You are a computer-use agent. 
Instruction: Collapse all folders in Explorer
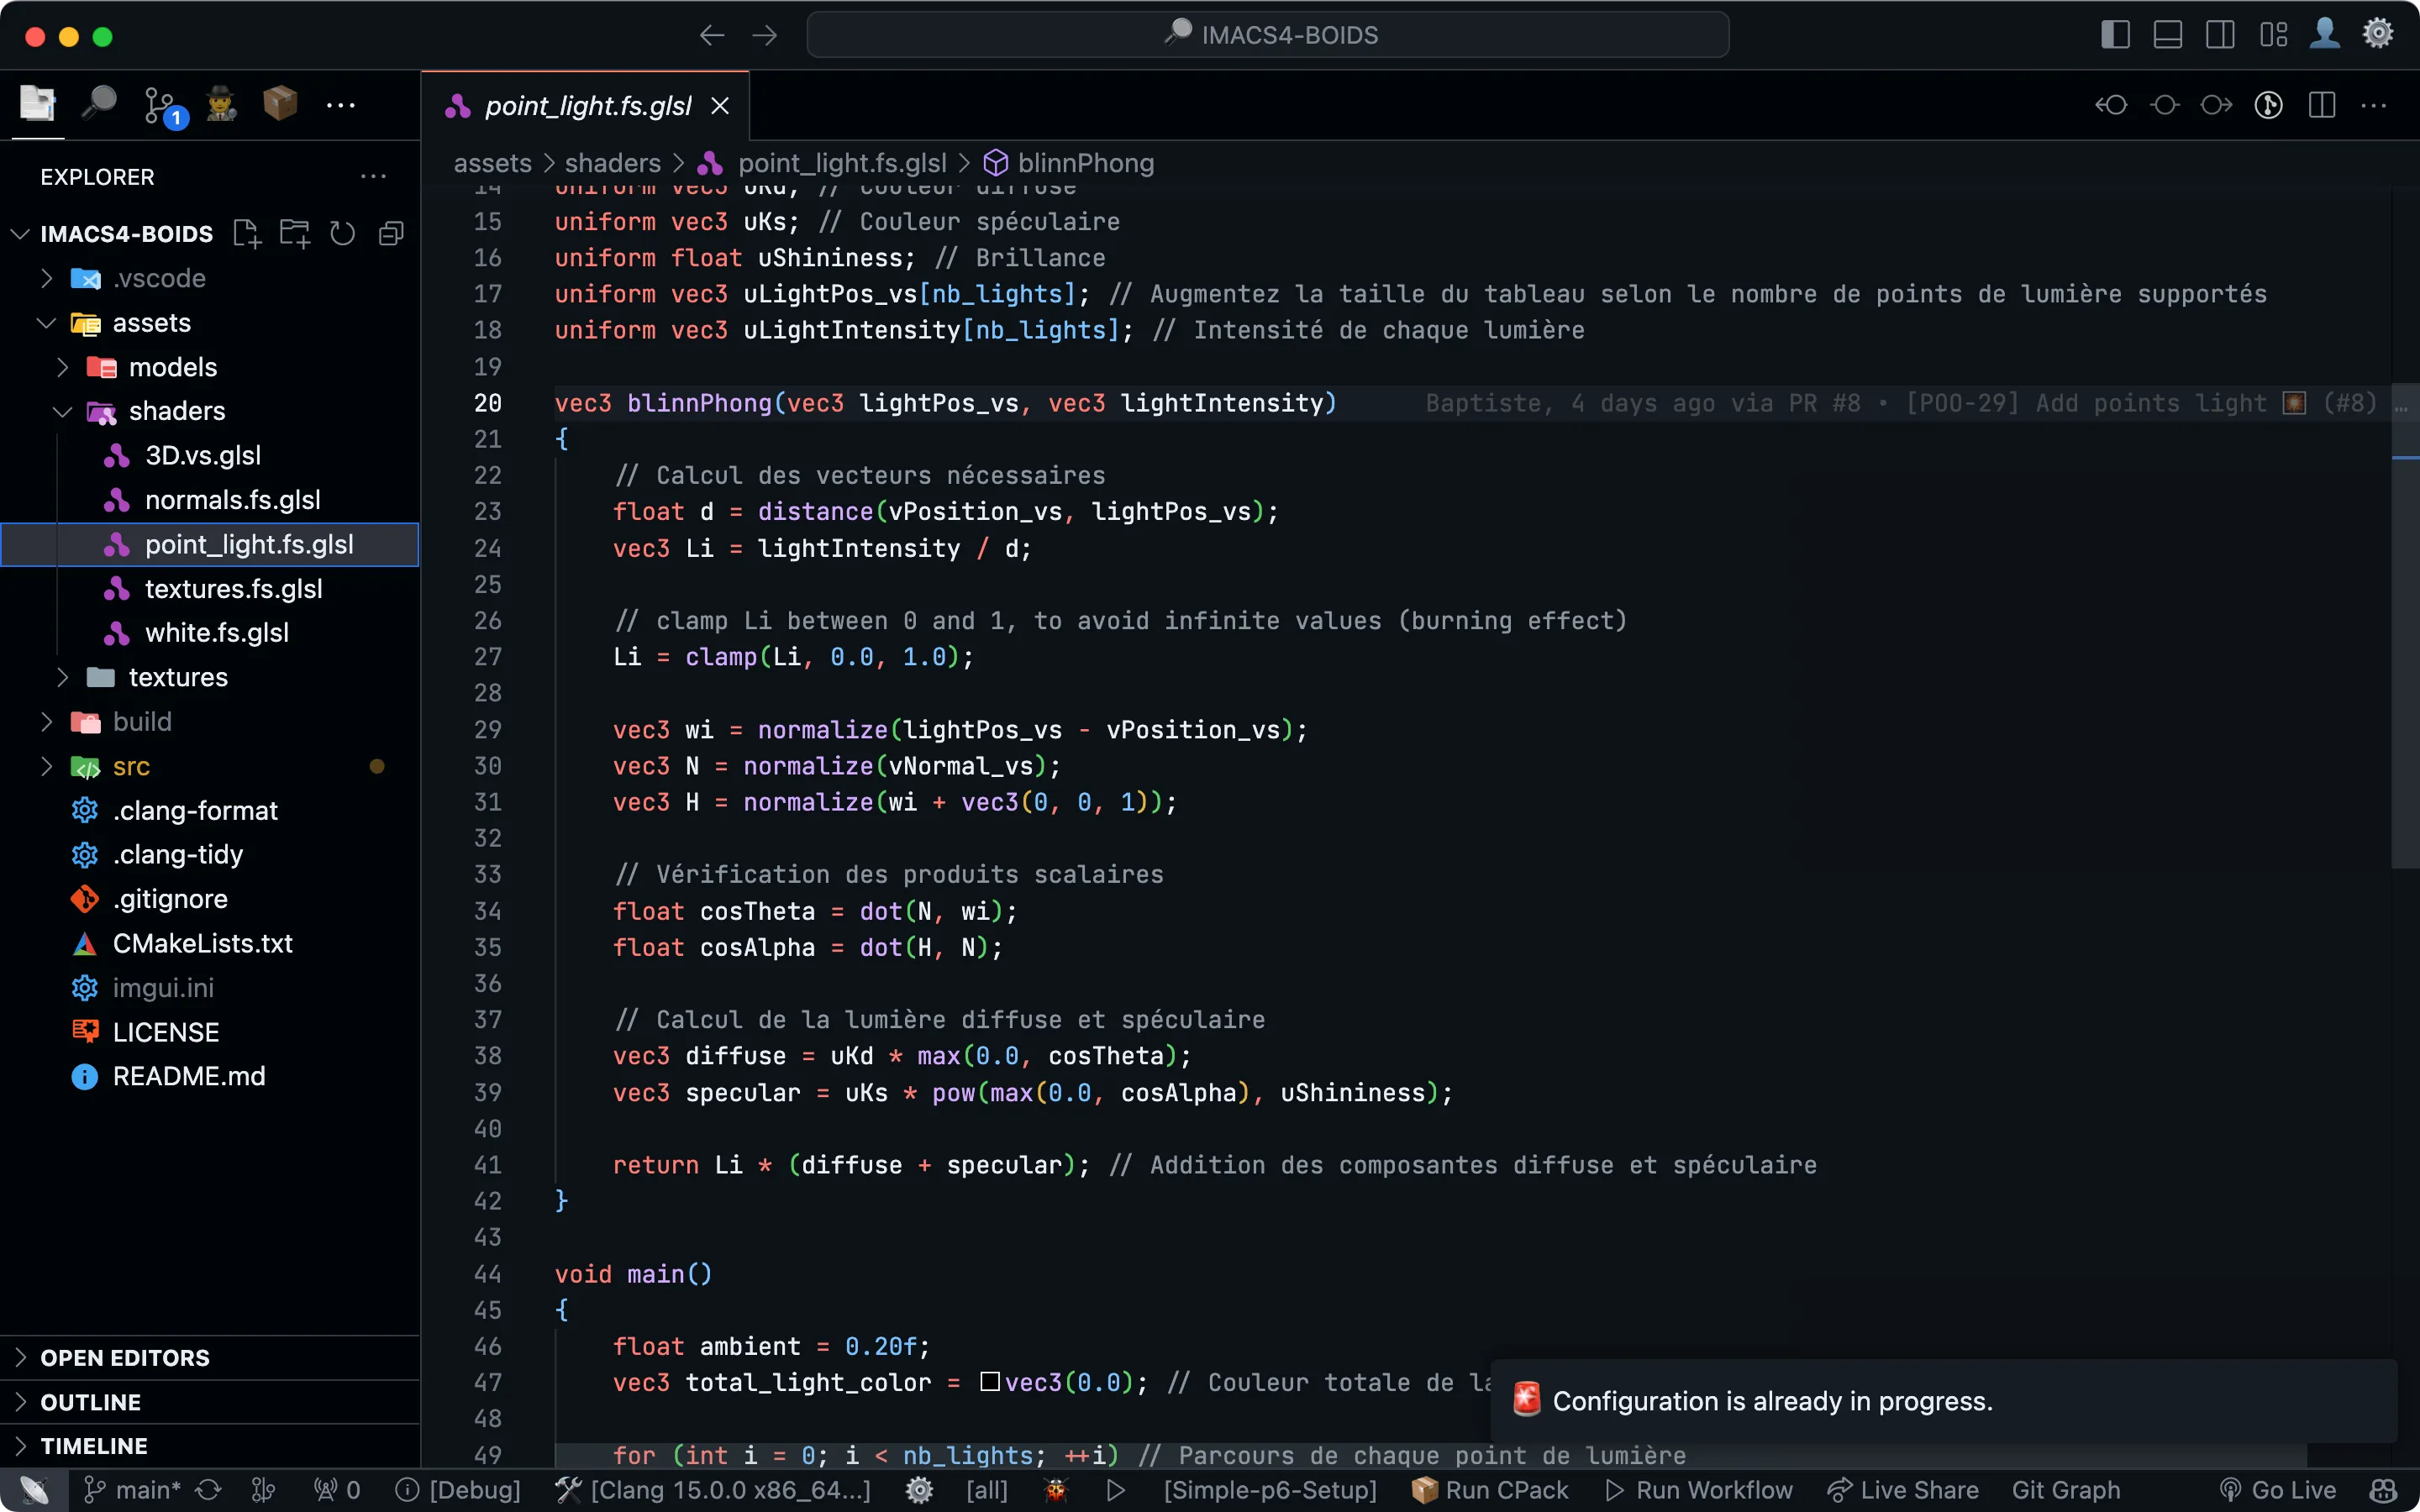(x=391, y=234)
